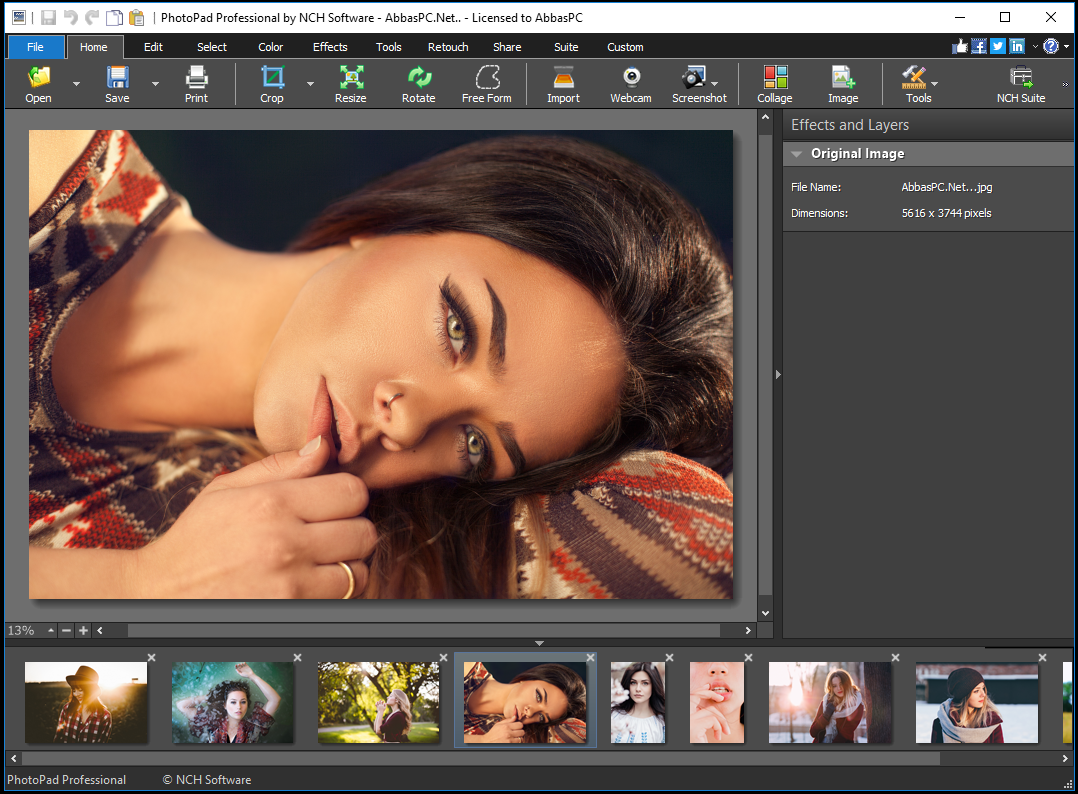Expand the Tools button dropdown arrow
The height and width of the screenshot is (794, 1078).
click(x=934, y=84)
